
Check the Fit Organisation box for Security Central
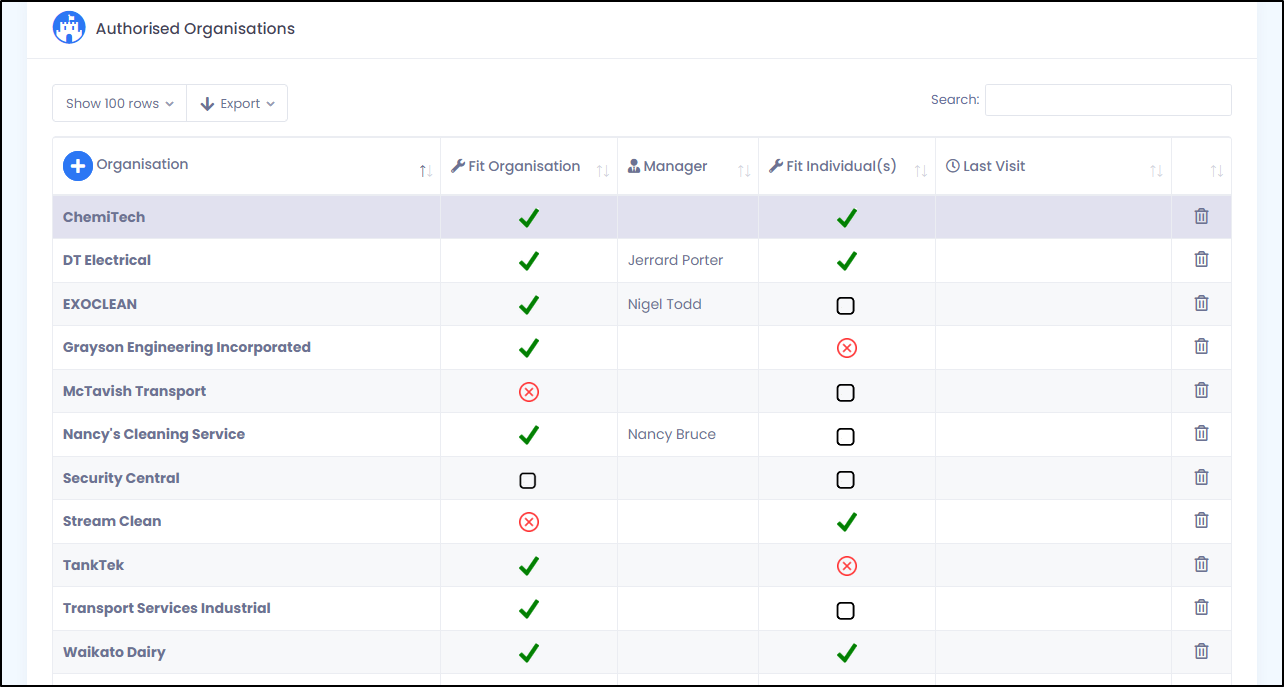pyautogui.click(x=528, y=480)
